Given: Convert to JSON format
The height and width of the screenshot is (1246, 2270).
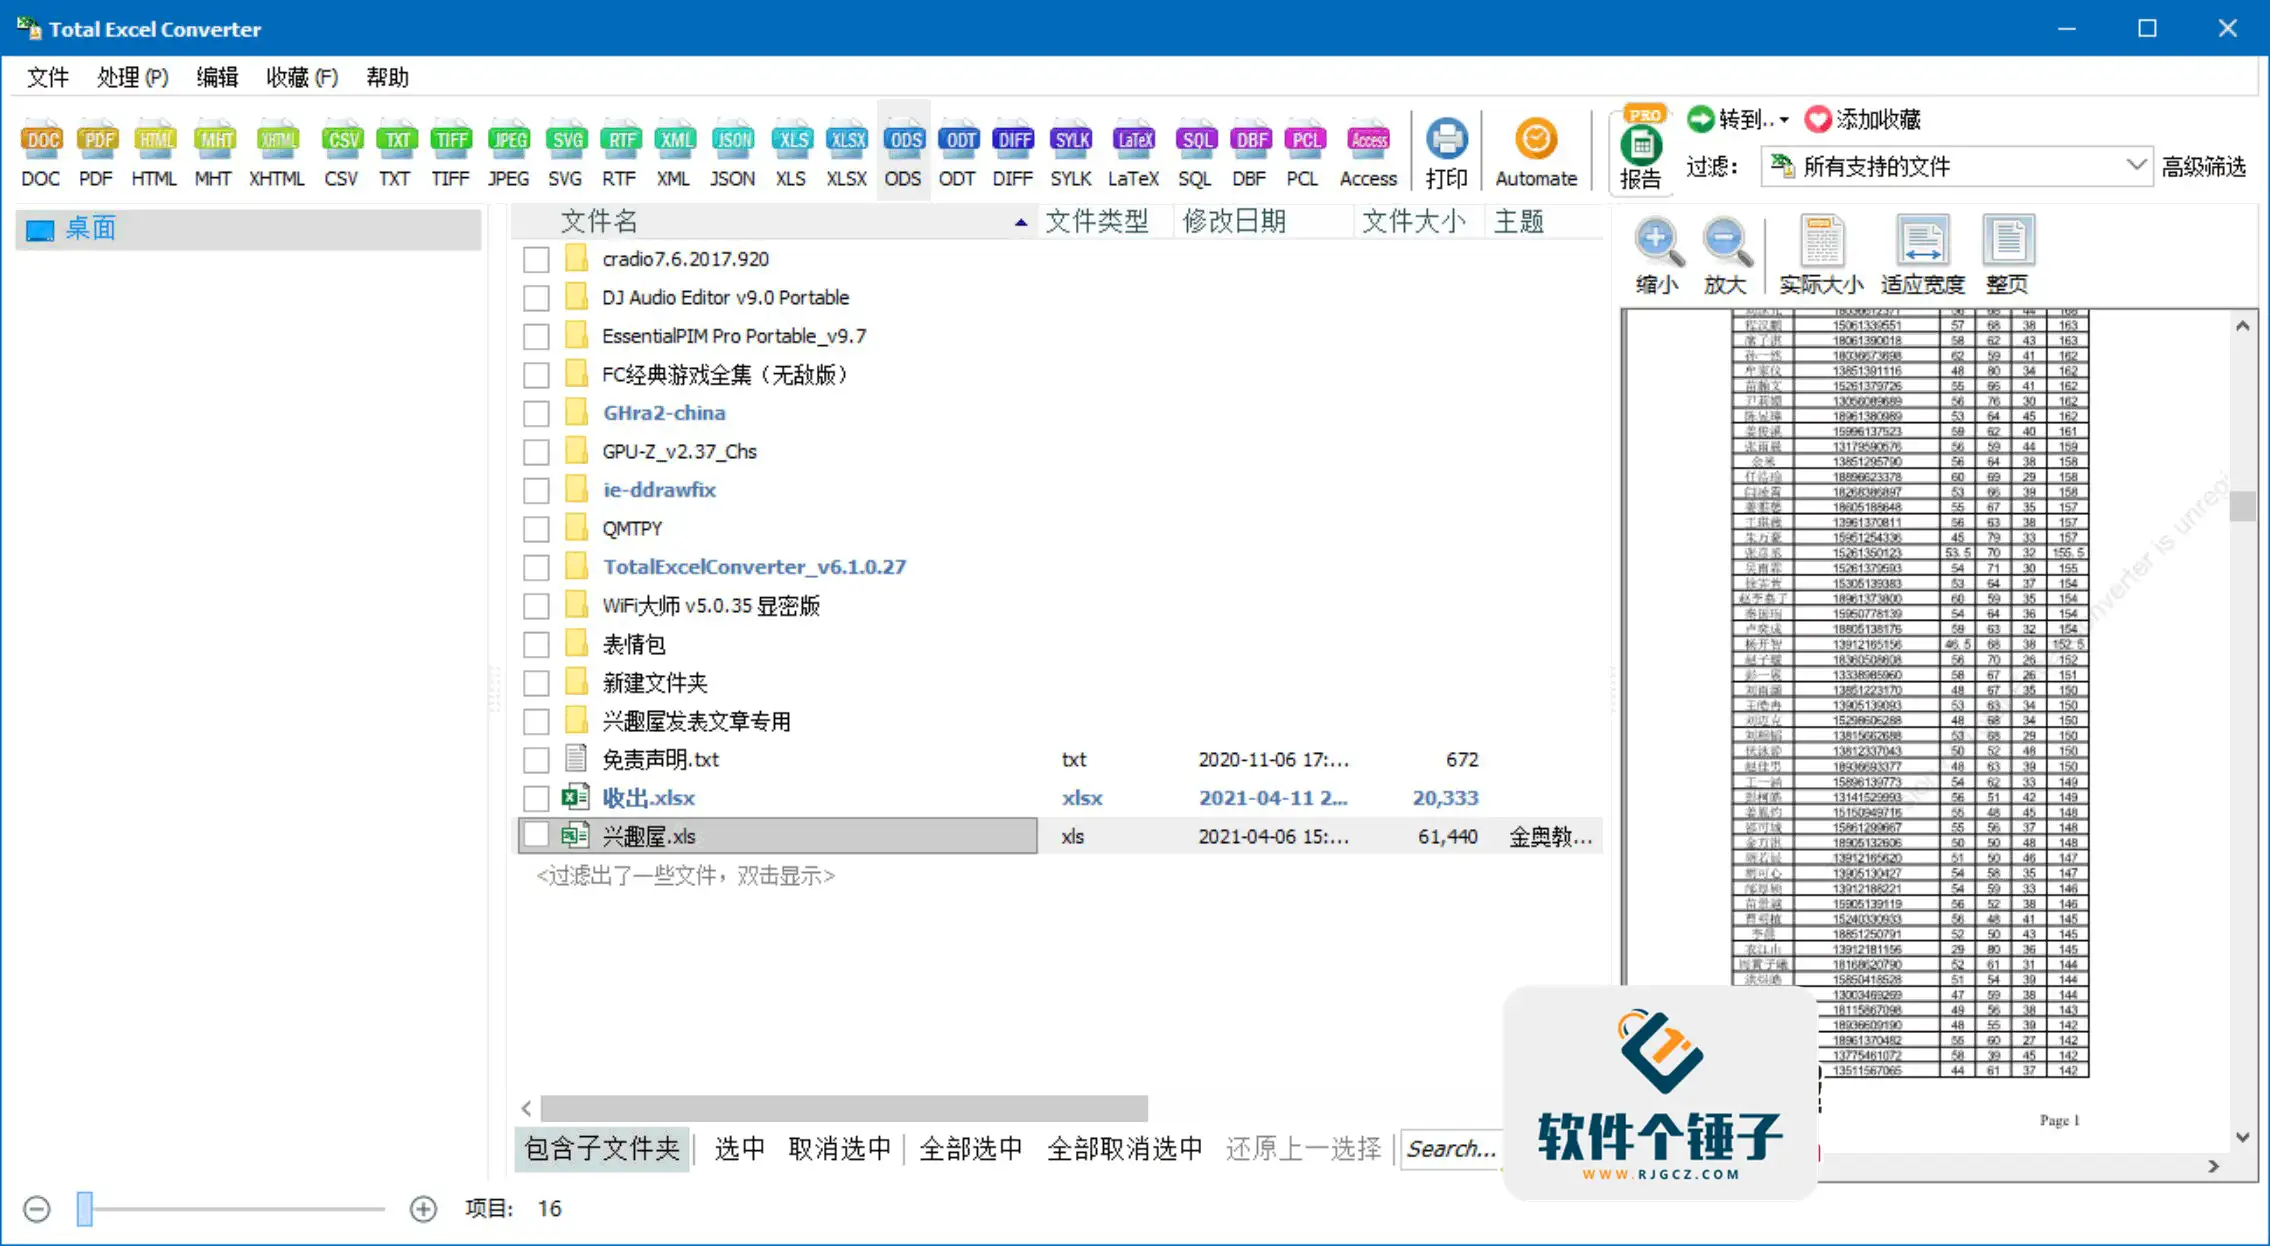Looking at the screenshot, I should tap(732, 153).
